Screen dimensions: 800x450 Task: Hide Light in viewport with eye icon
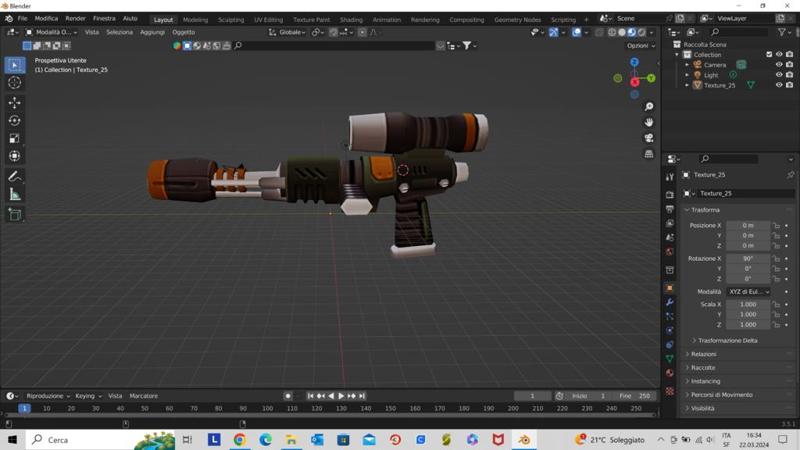[x=779, y=75]
